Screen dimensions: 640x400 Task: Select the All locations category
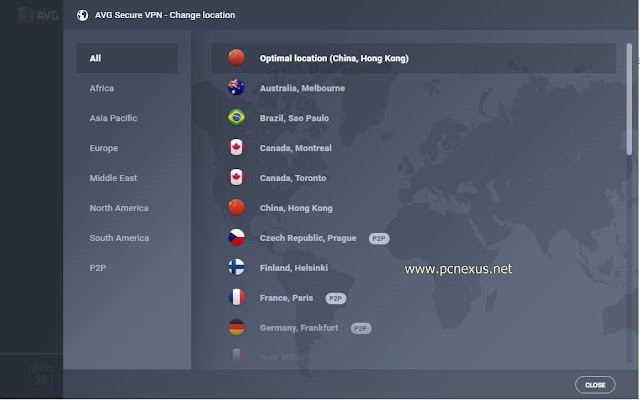(127, 58)
